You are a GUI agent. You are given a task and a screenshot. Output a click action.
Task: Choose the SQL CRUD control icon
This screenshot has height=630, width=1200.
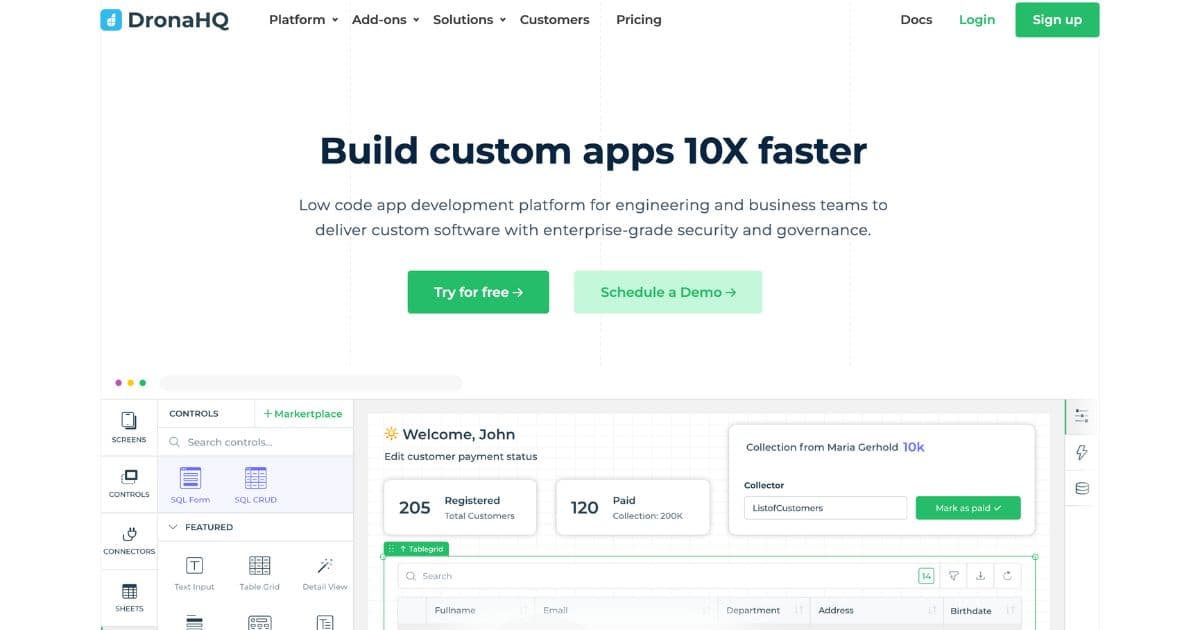pyautogui.click(x=255, y=478)
